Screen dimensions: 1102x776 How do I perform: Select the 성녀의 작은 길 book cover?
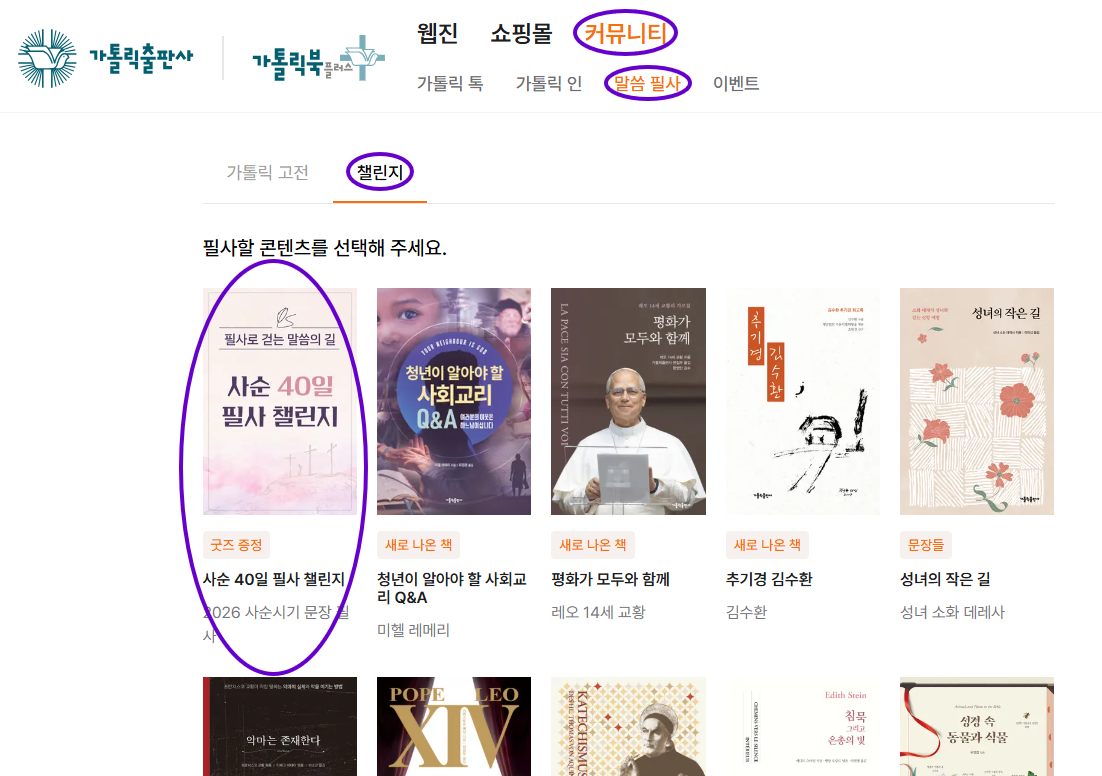click(x=977, y=401)
